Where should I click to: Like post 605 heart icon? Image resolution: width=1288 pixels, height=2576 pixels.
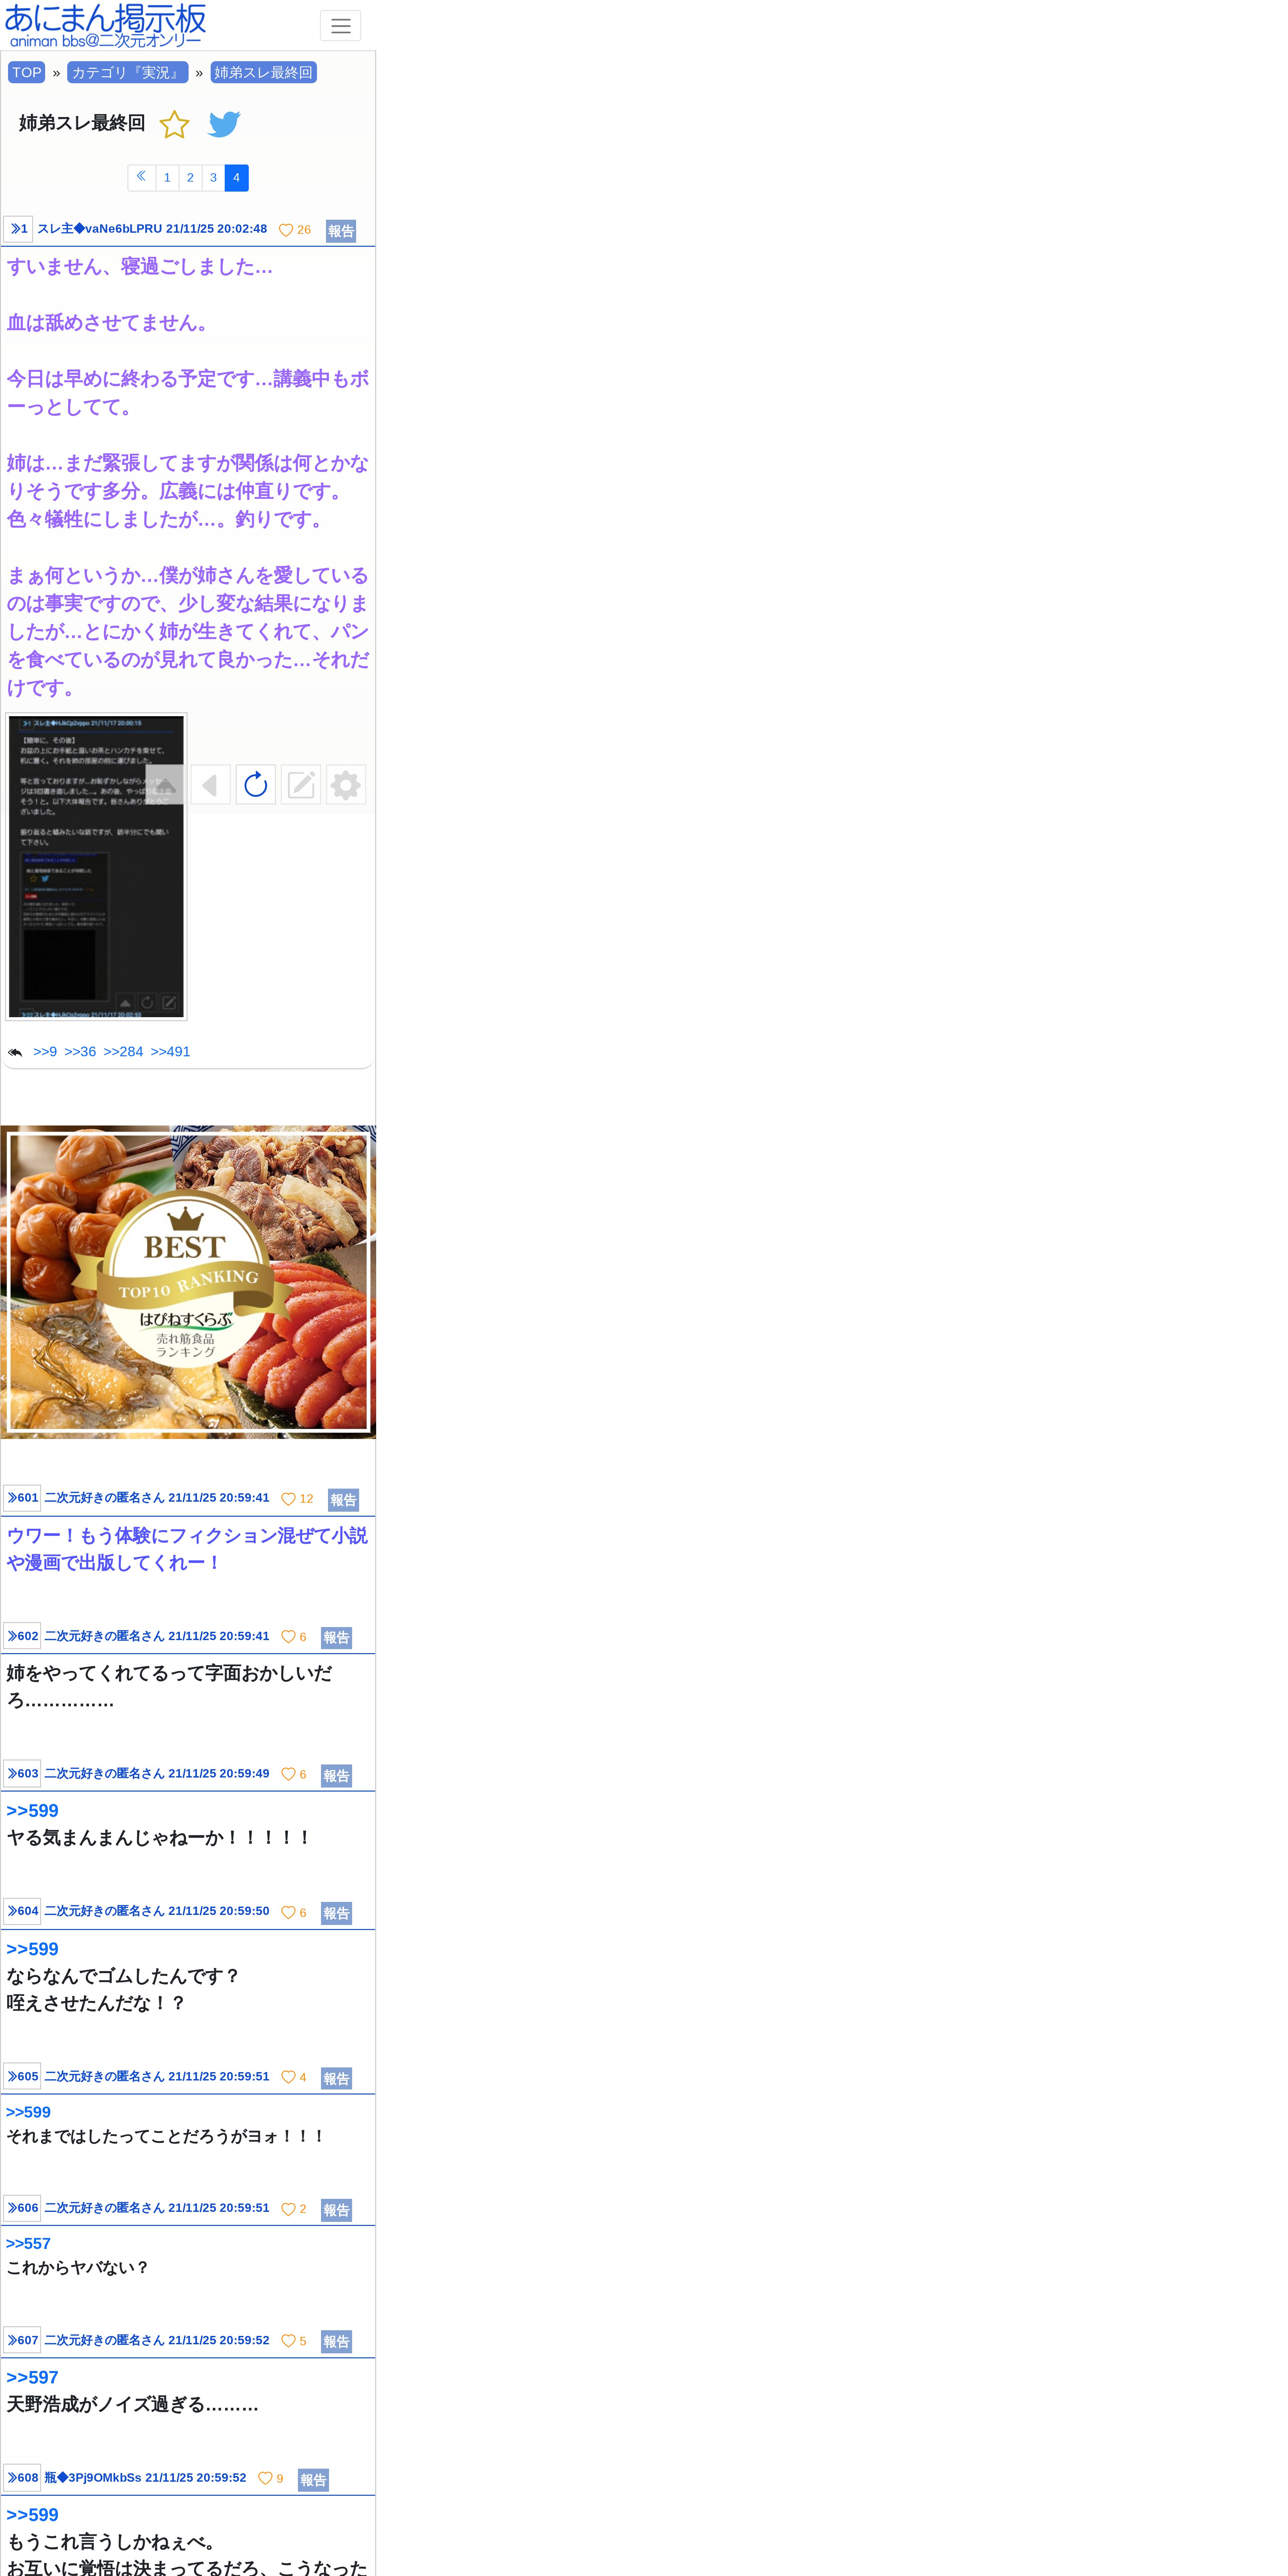click(288, 2077)
